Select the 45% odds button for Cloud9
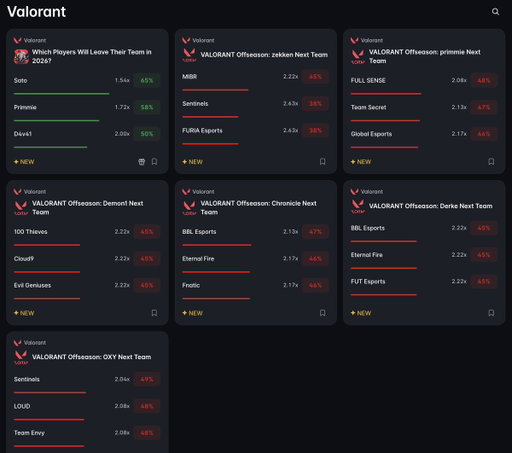This screenshot has width=512, height=453. click(147, 258)
